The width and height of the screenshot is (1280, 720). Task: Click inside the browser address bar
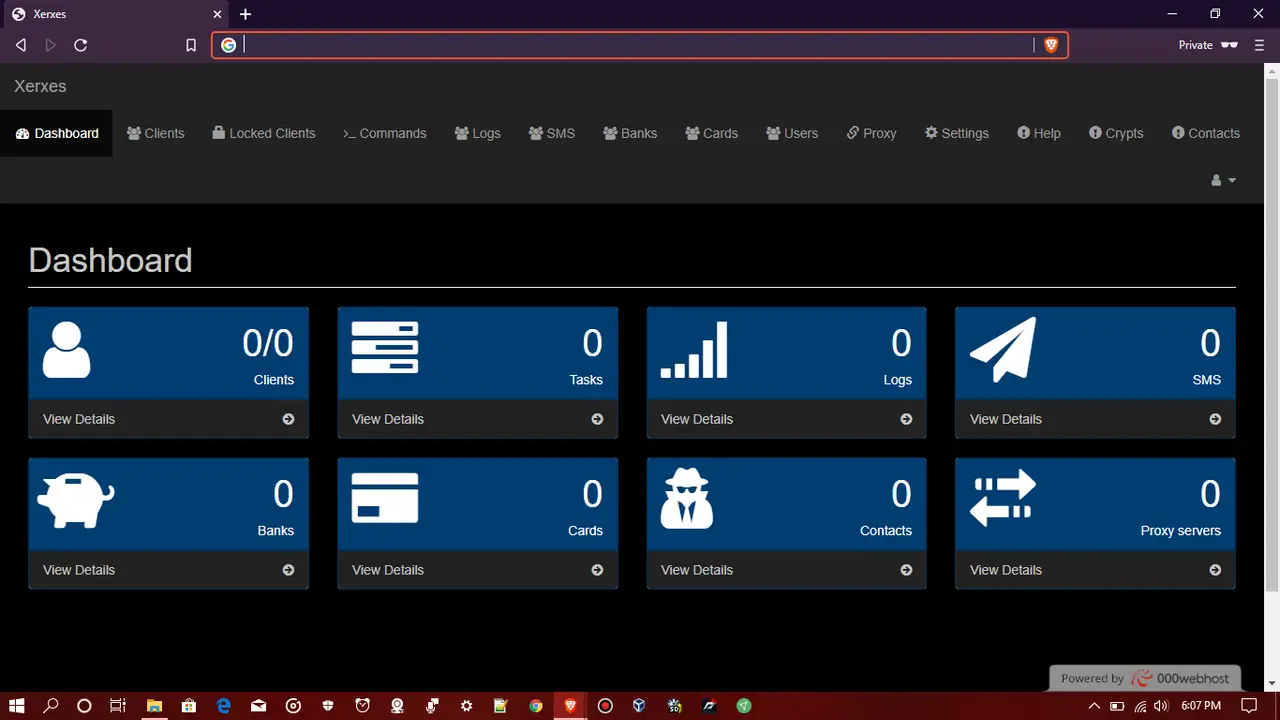(630, 45)
